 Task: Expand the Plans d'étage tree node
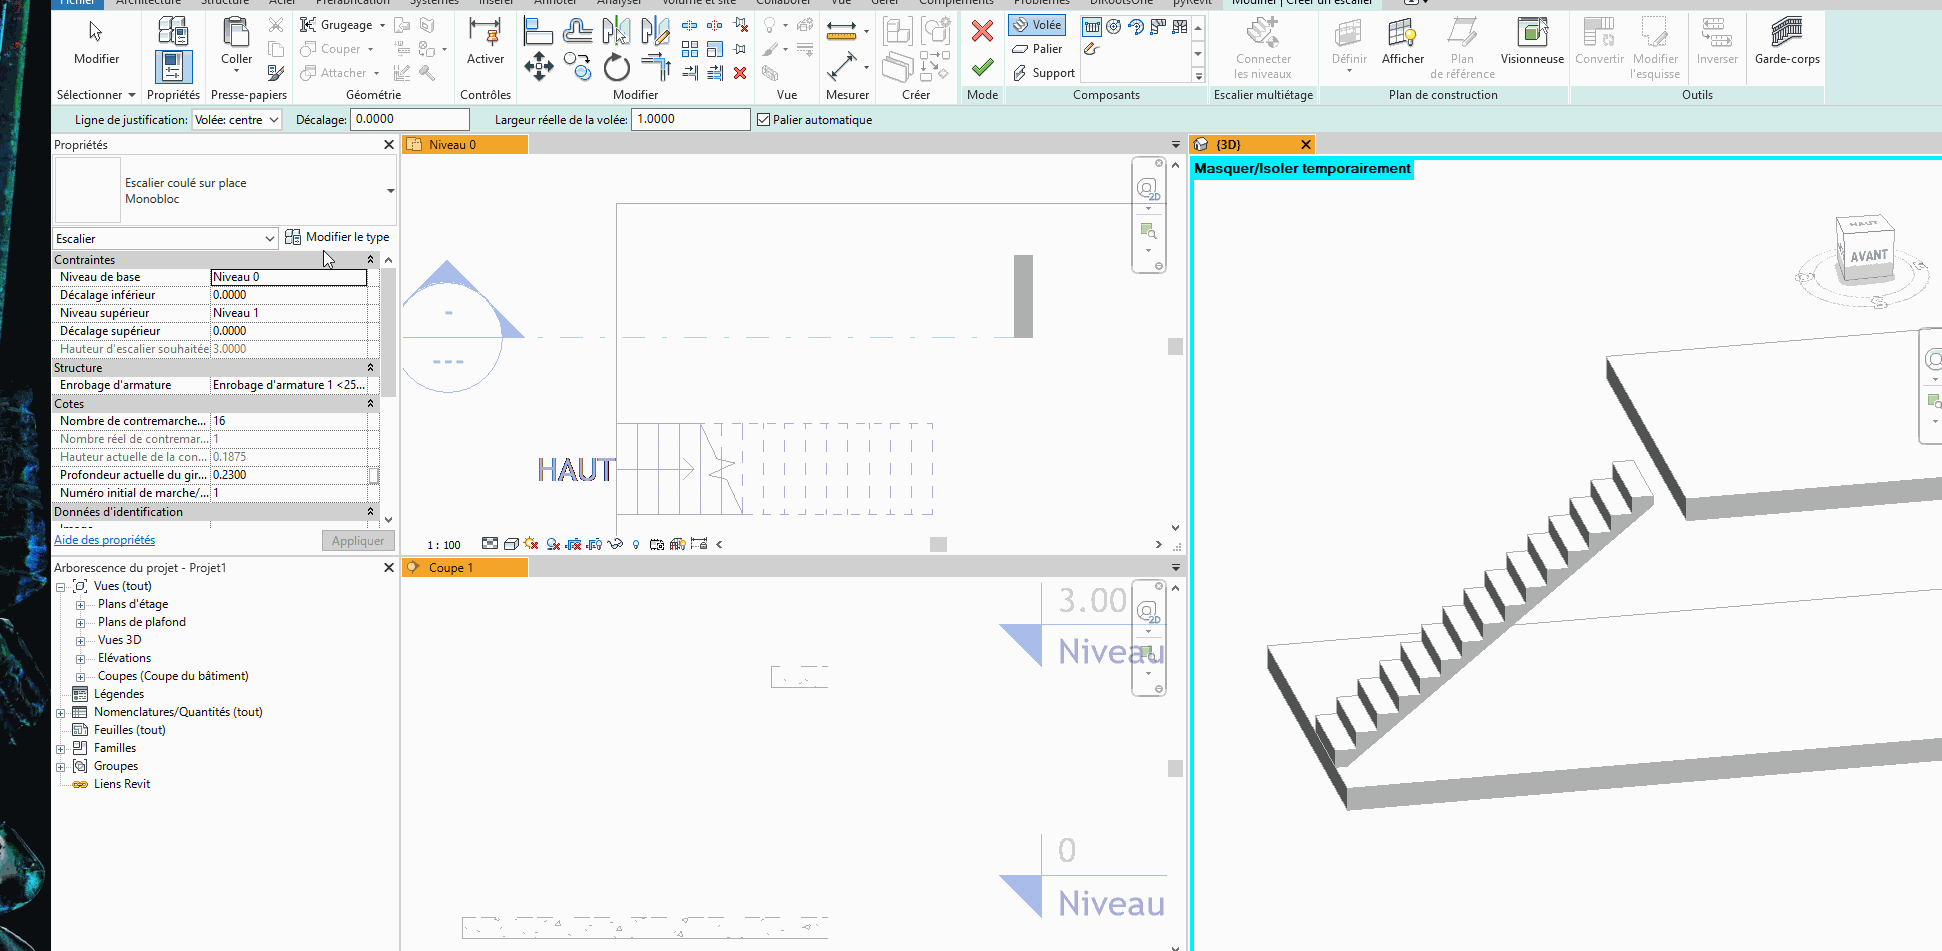81,605
